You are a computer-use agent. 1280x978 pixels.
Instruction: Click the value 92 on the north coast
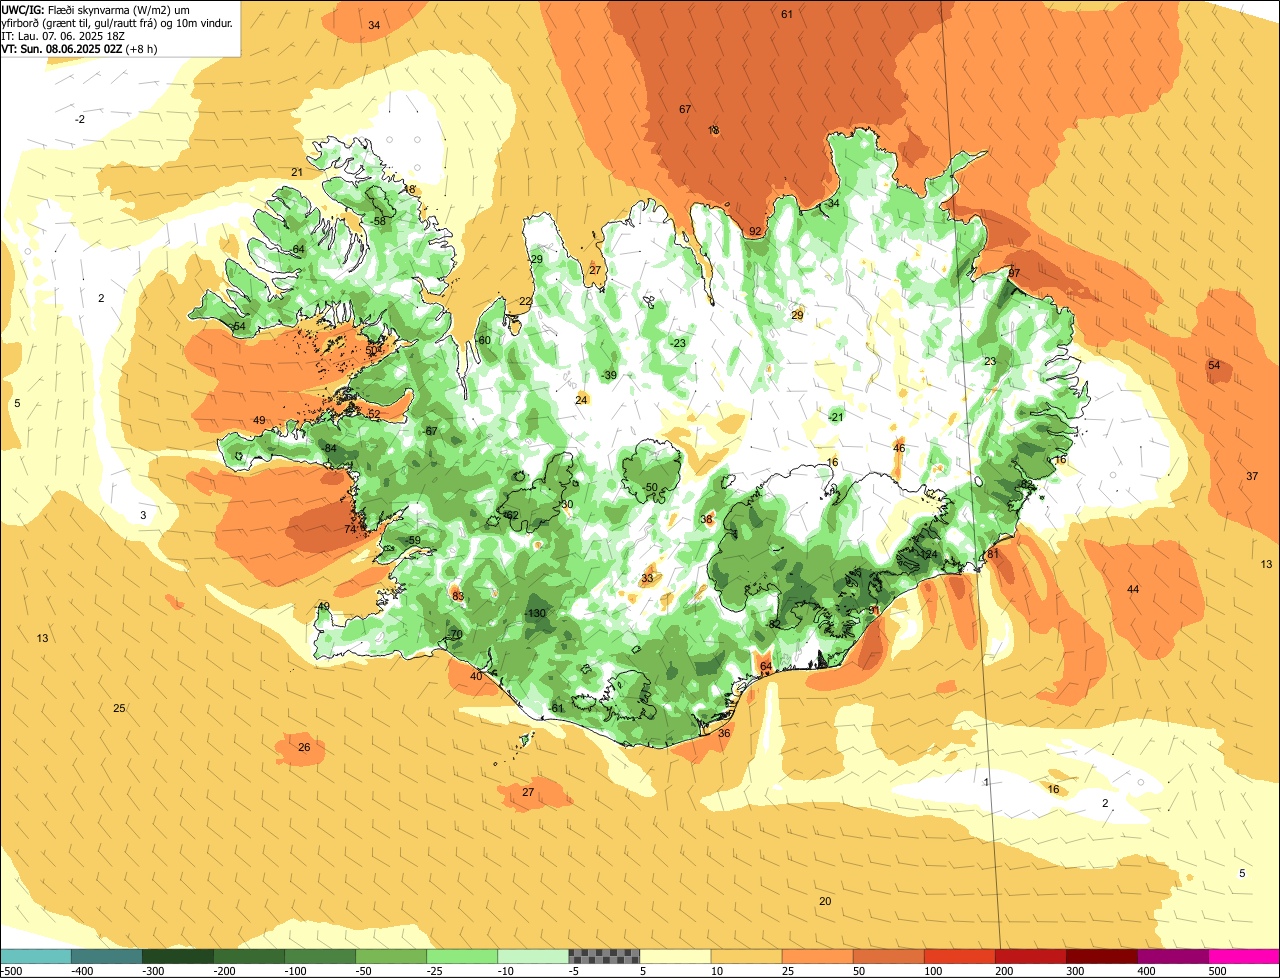[x=755, y=231]
